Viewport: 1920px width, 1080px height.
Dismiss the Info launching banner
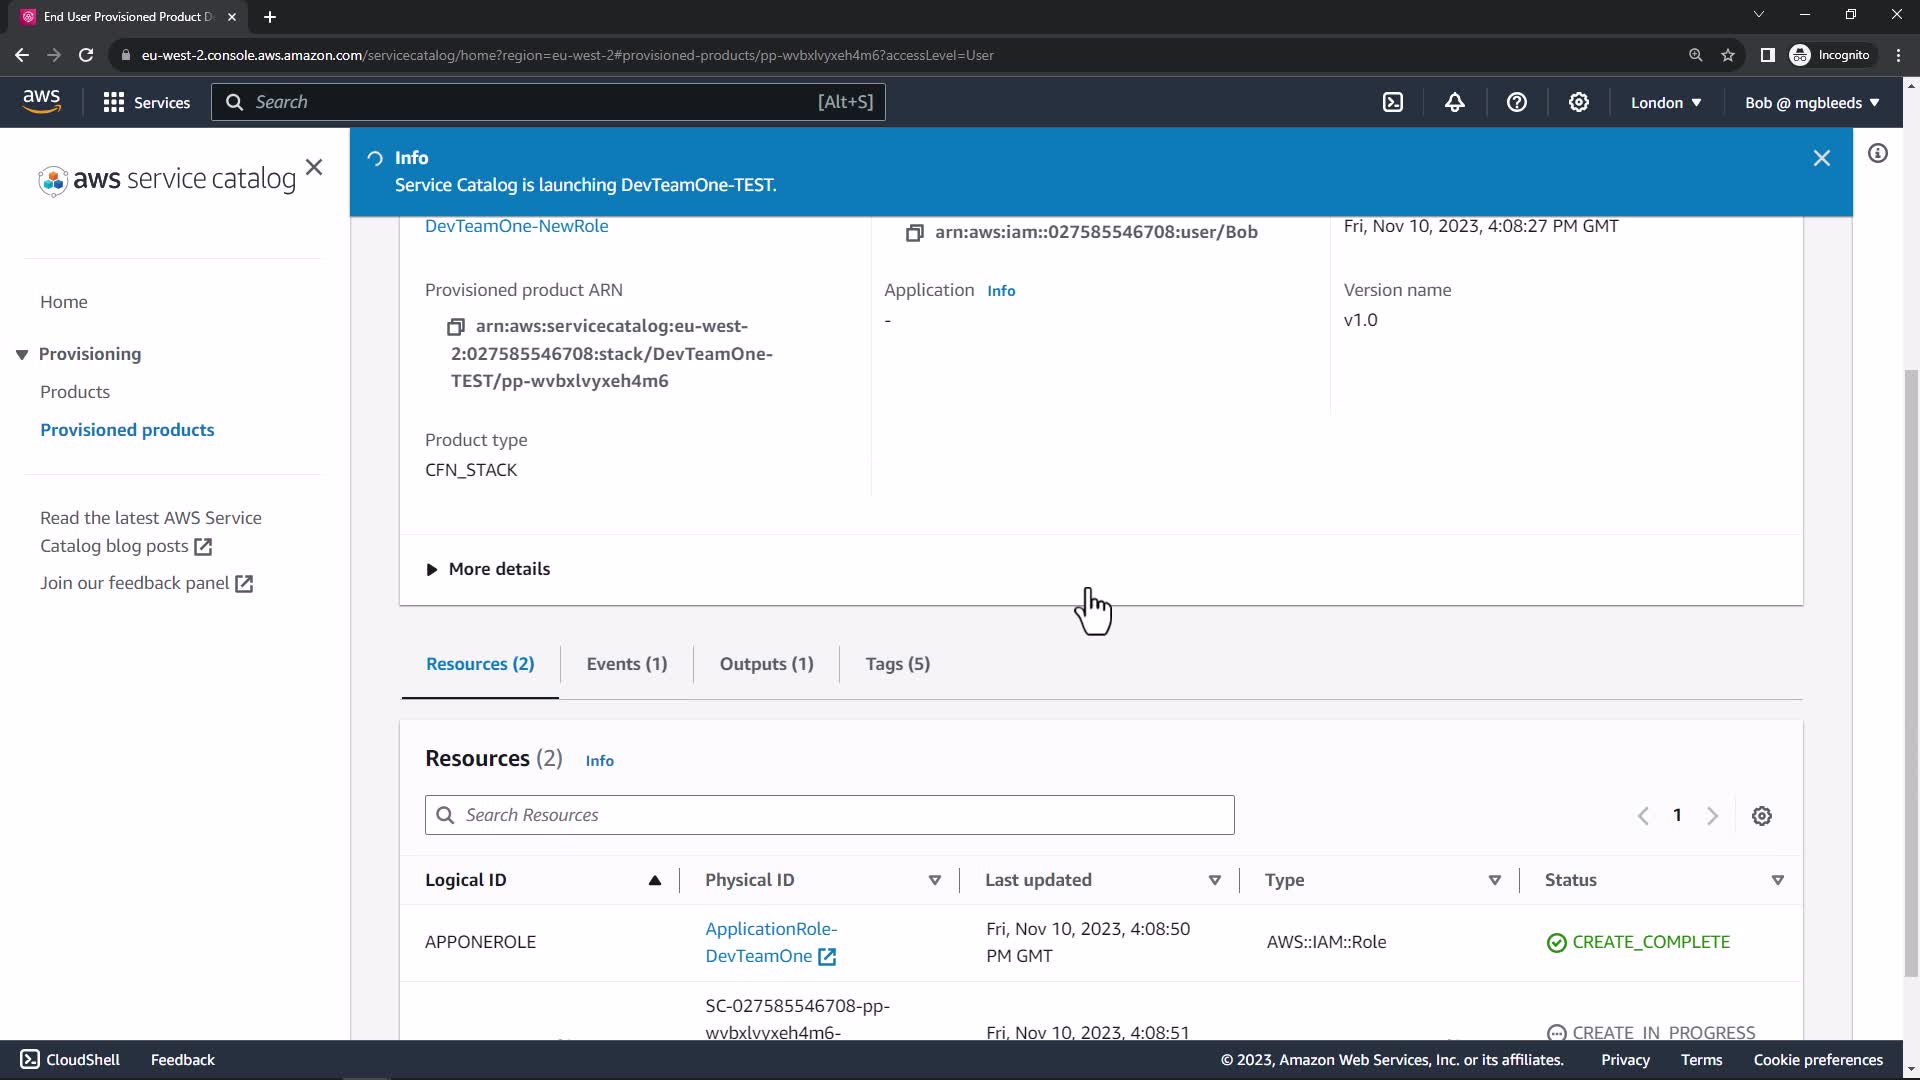coord(1822,158)
